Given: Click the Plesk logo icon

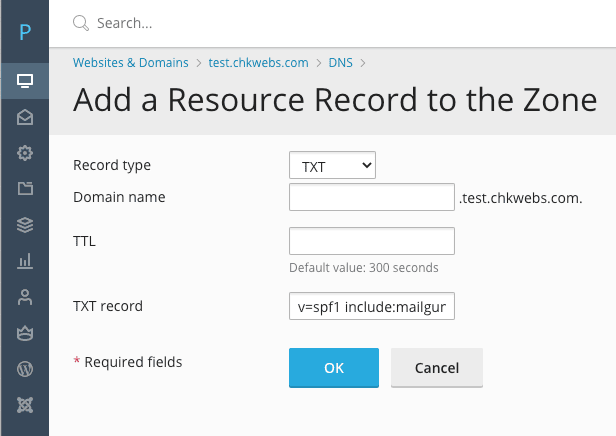Looking at the screenshot, I should [25, 32].
